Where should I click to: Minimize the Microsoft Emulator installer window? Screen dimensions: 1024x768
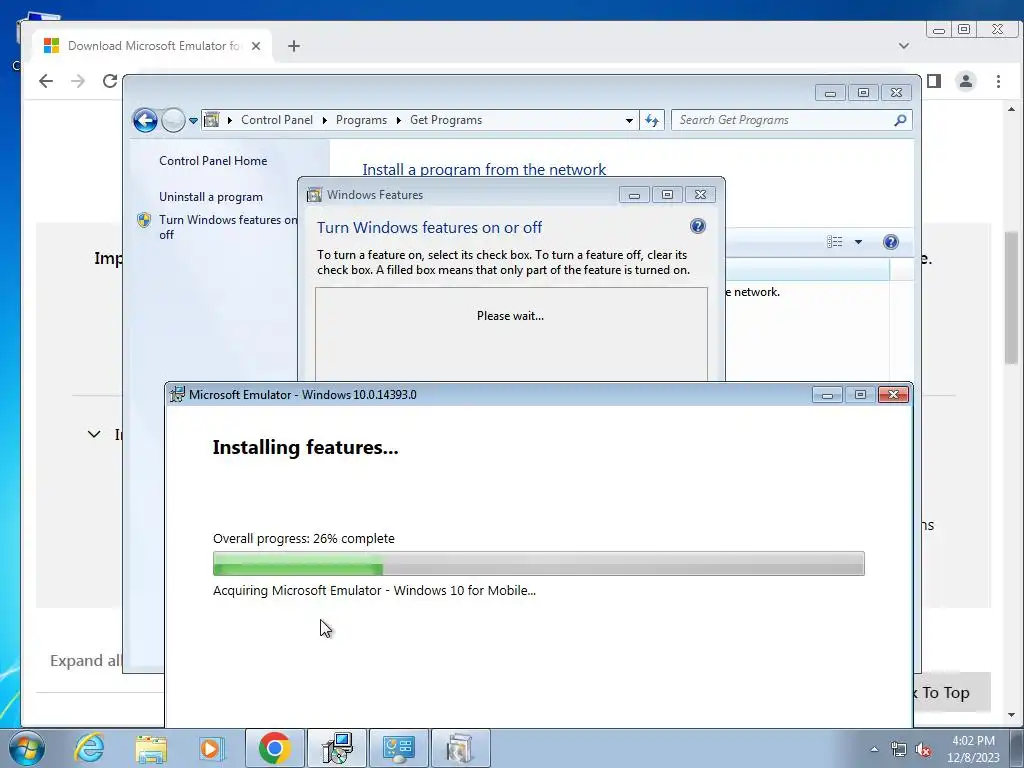(x=827, y=394)
